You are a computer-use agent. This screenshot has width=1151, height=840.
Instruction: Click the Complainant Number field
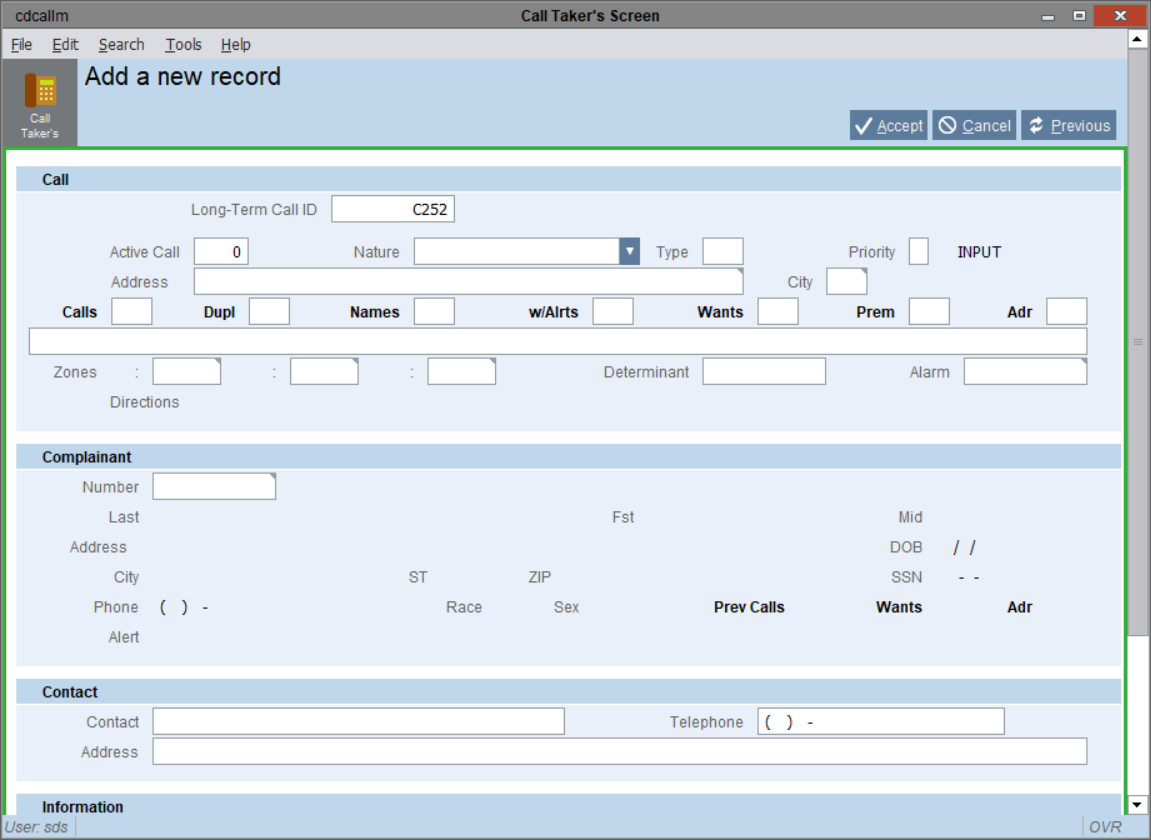point(214,487)
